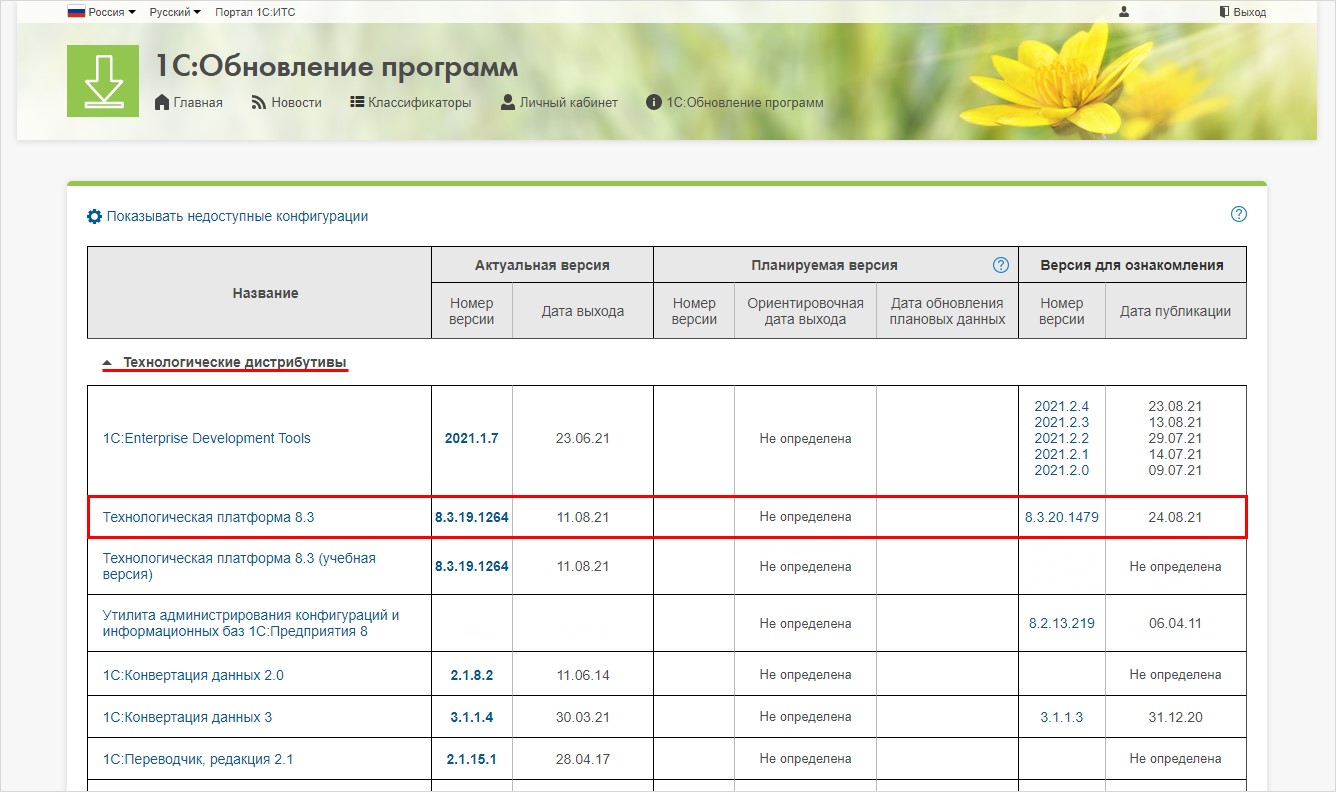This screenshot has width=1336, height=792.
Task: Open 1С:Обновление программ info menu item
Action: 735,102
